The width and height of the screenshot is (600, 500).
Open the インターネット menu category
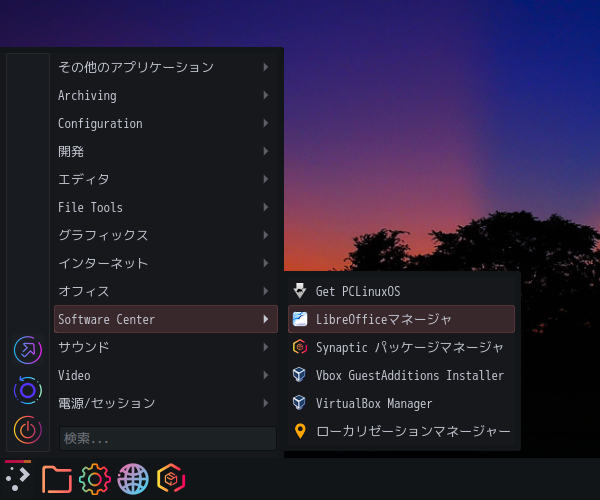pyautogui.click(x=166, y=263)
